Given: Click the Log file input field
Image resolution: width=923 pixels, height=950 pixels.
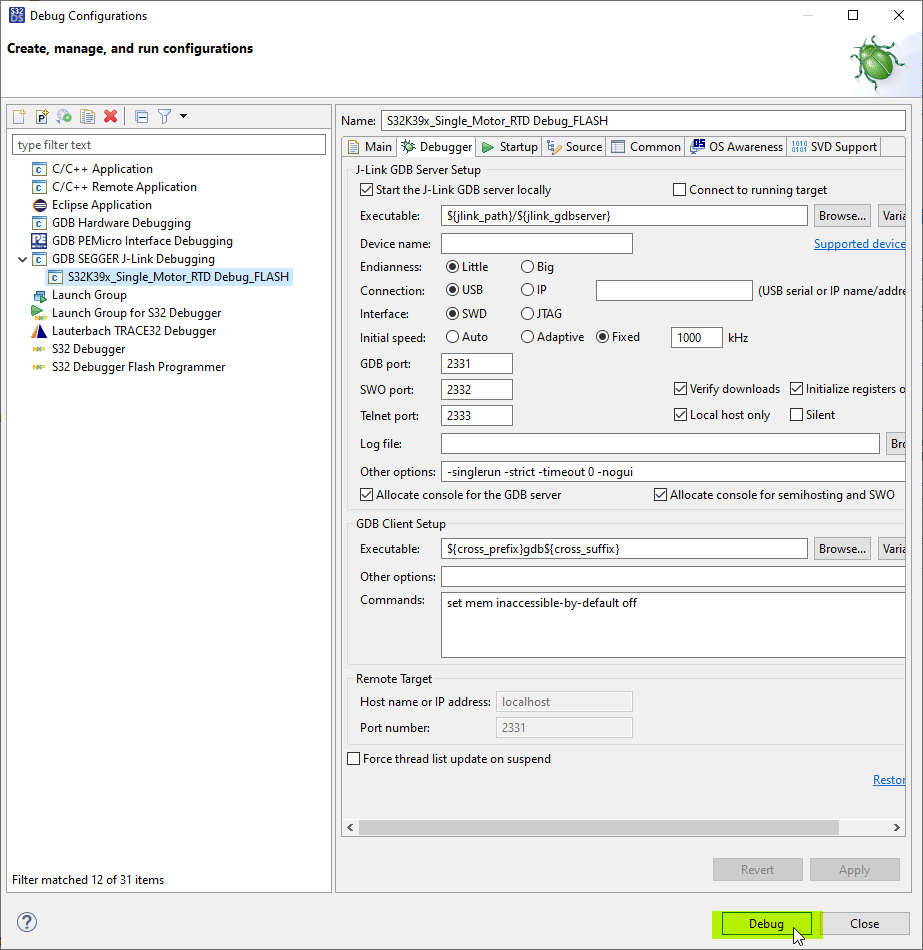Looking at the screenshot, I should pos(660,443).
